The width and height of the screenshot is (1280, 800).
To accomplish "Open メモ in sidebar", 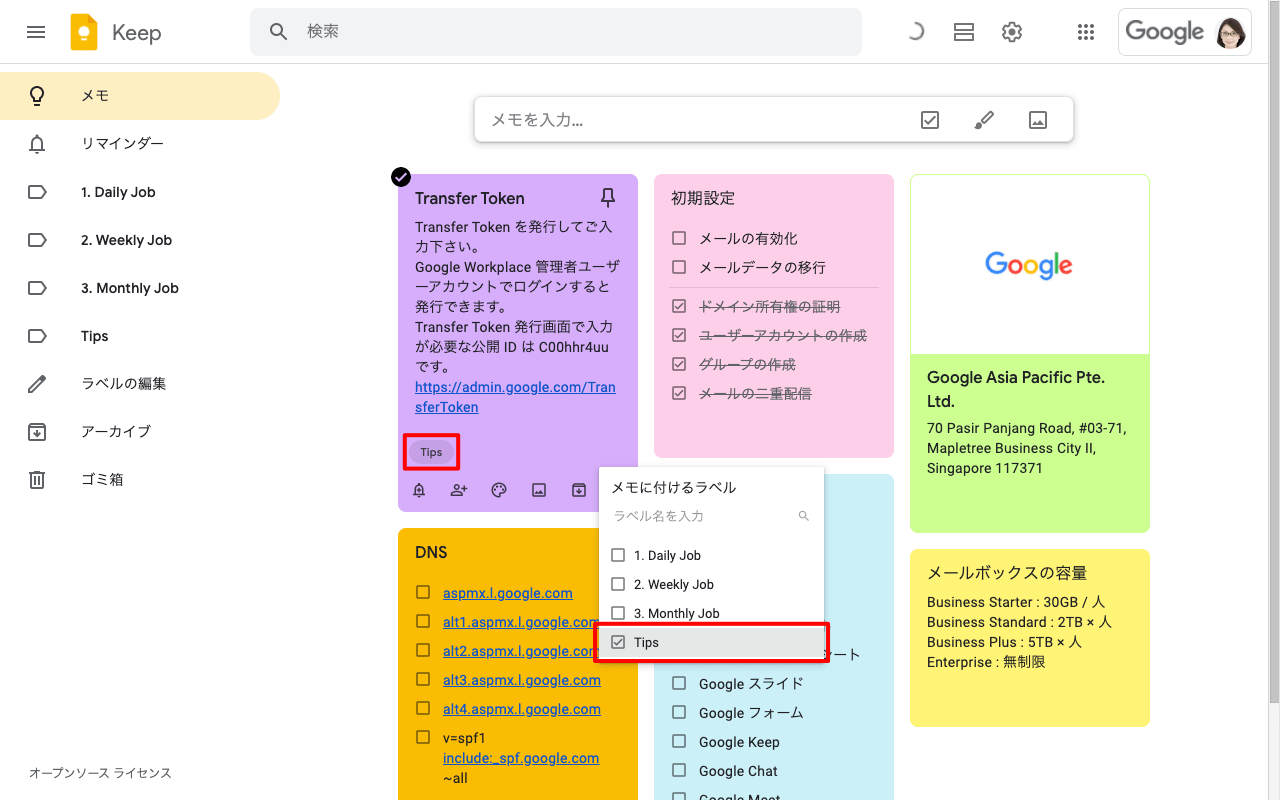I will (x=140, y=96).
